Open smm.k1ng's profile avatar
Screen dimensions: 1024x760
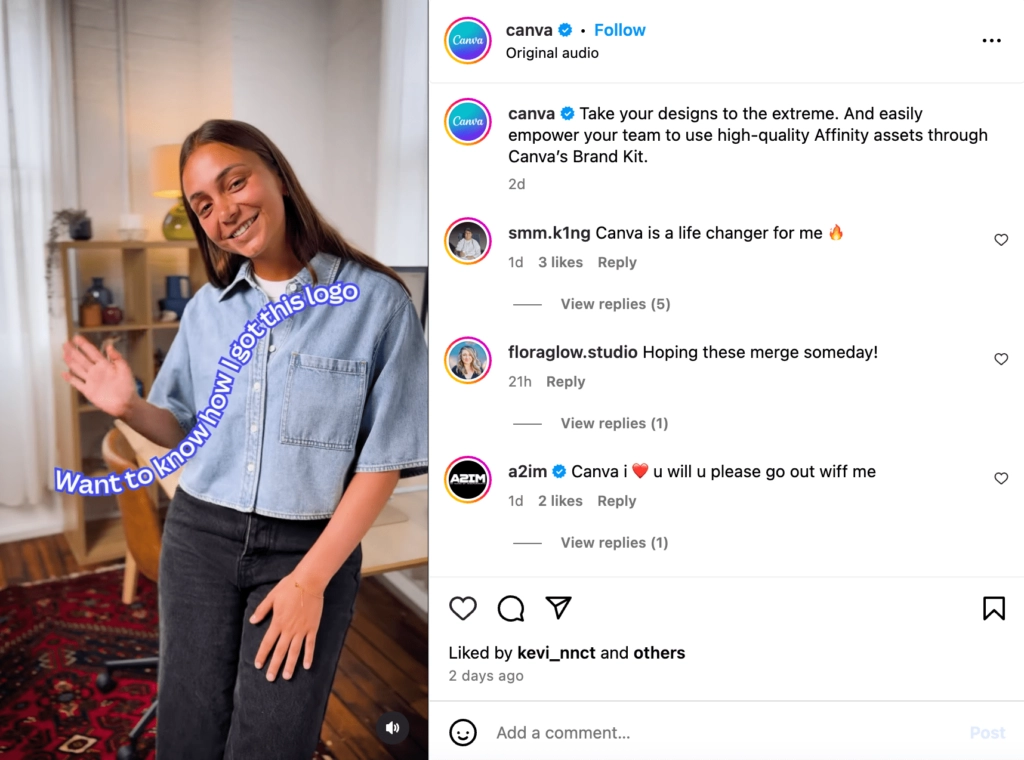468,241
